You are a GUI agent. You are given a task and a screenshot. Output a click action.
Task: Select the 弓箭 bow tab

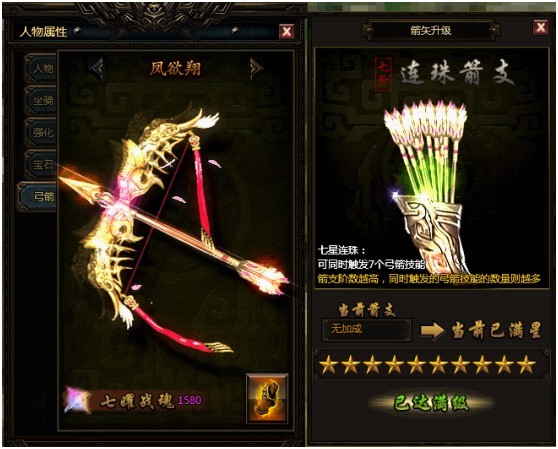(x=38, y=196)
